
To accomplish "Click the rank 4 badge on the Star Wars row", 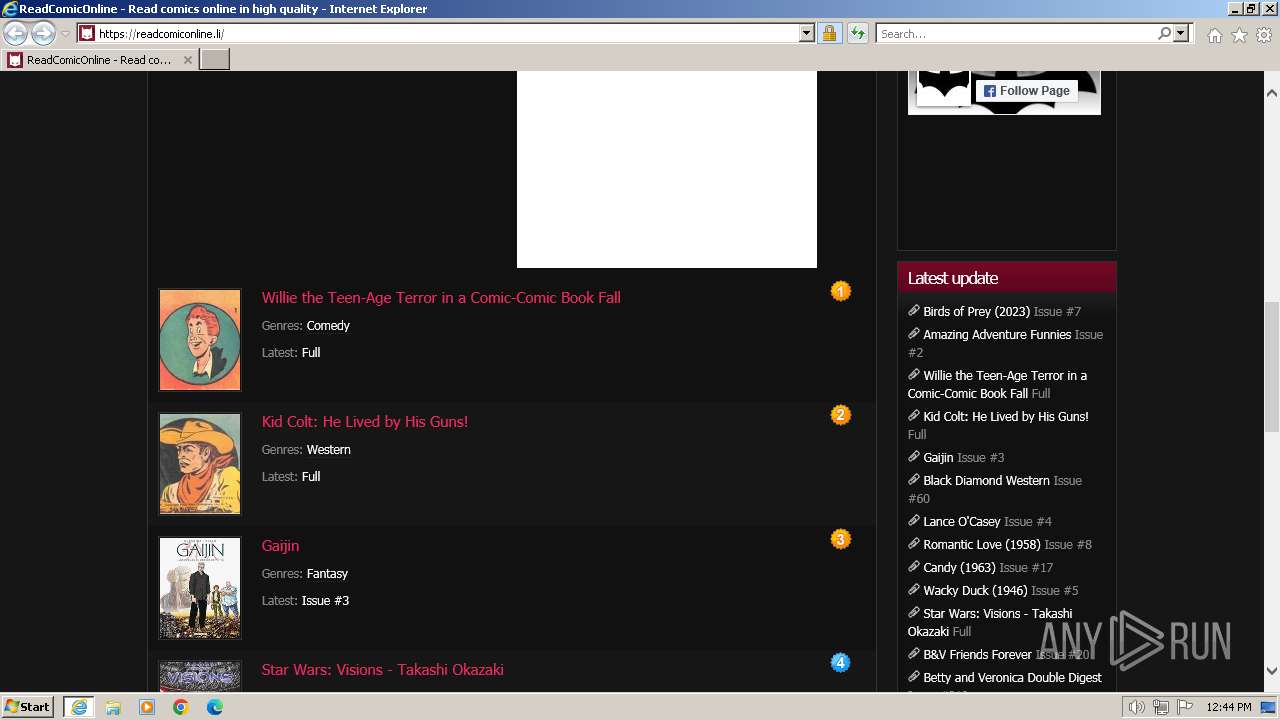I will (x=840, y=662).
